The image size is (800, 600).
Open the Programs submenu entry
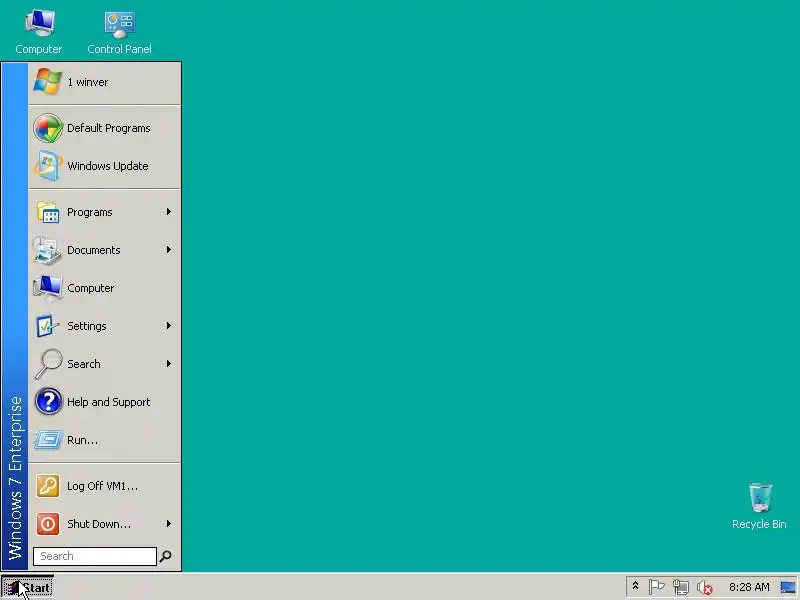[x=105, y=212]
